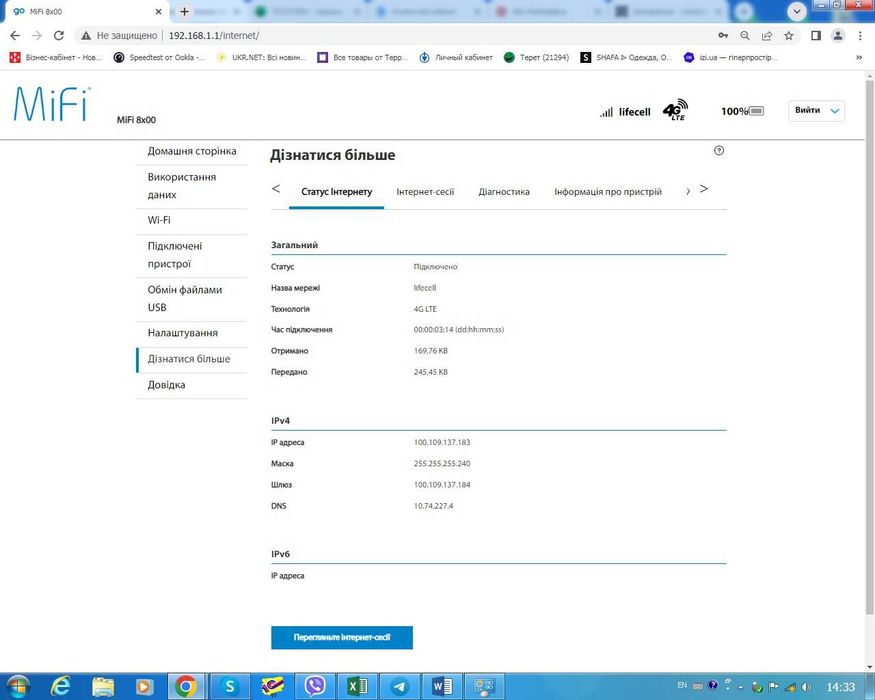875x700 pixels.
Task: Toggle Chrome side panel icon
Action: (x=816, y=35)
